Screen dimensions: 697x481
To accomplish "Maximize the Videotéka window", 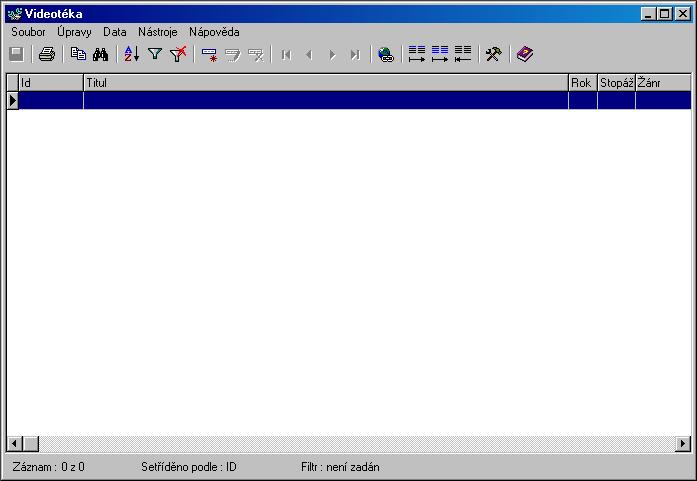I will tap(665, 14).
